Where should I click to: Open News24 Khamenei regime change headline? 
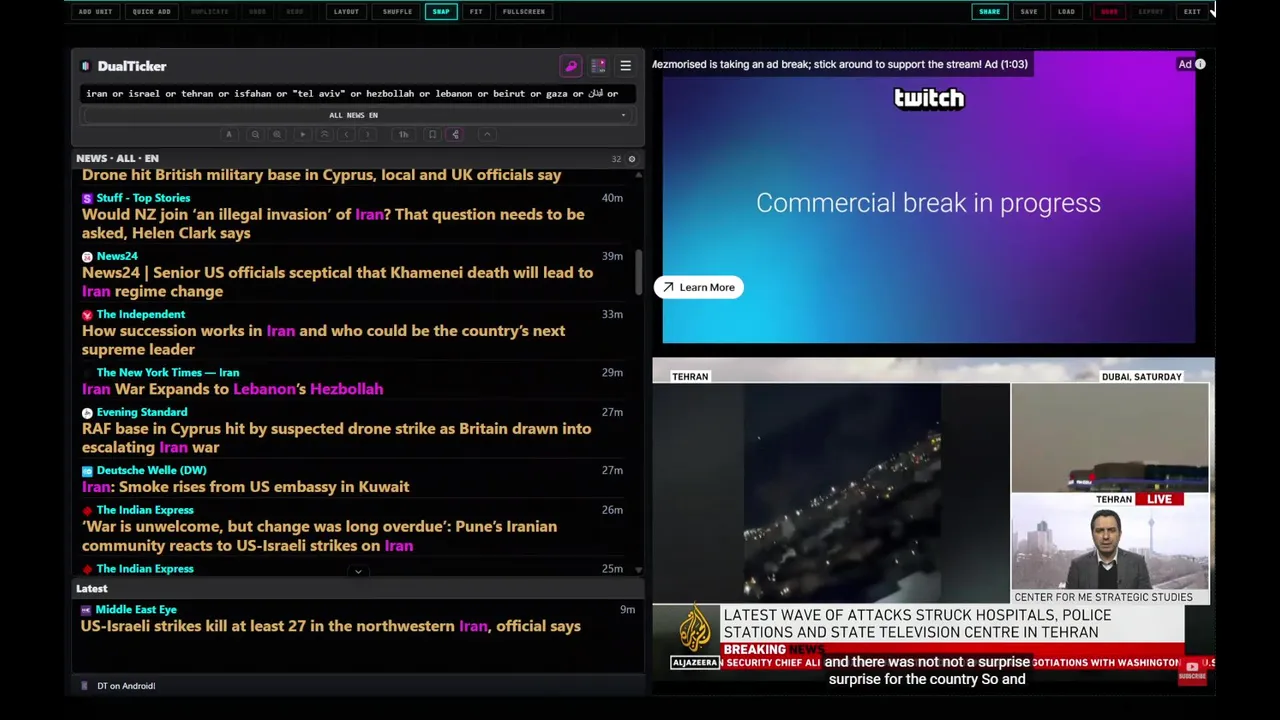(337, 282)
